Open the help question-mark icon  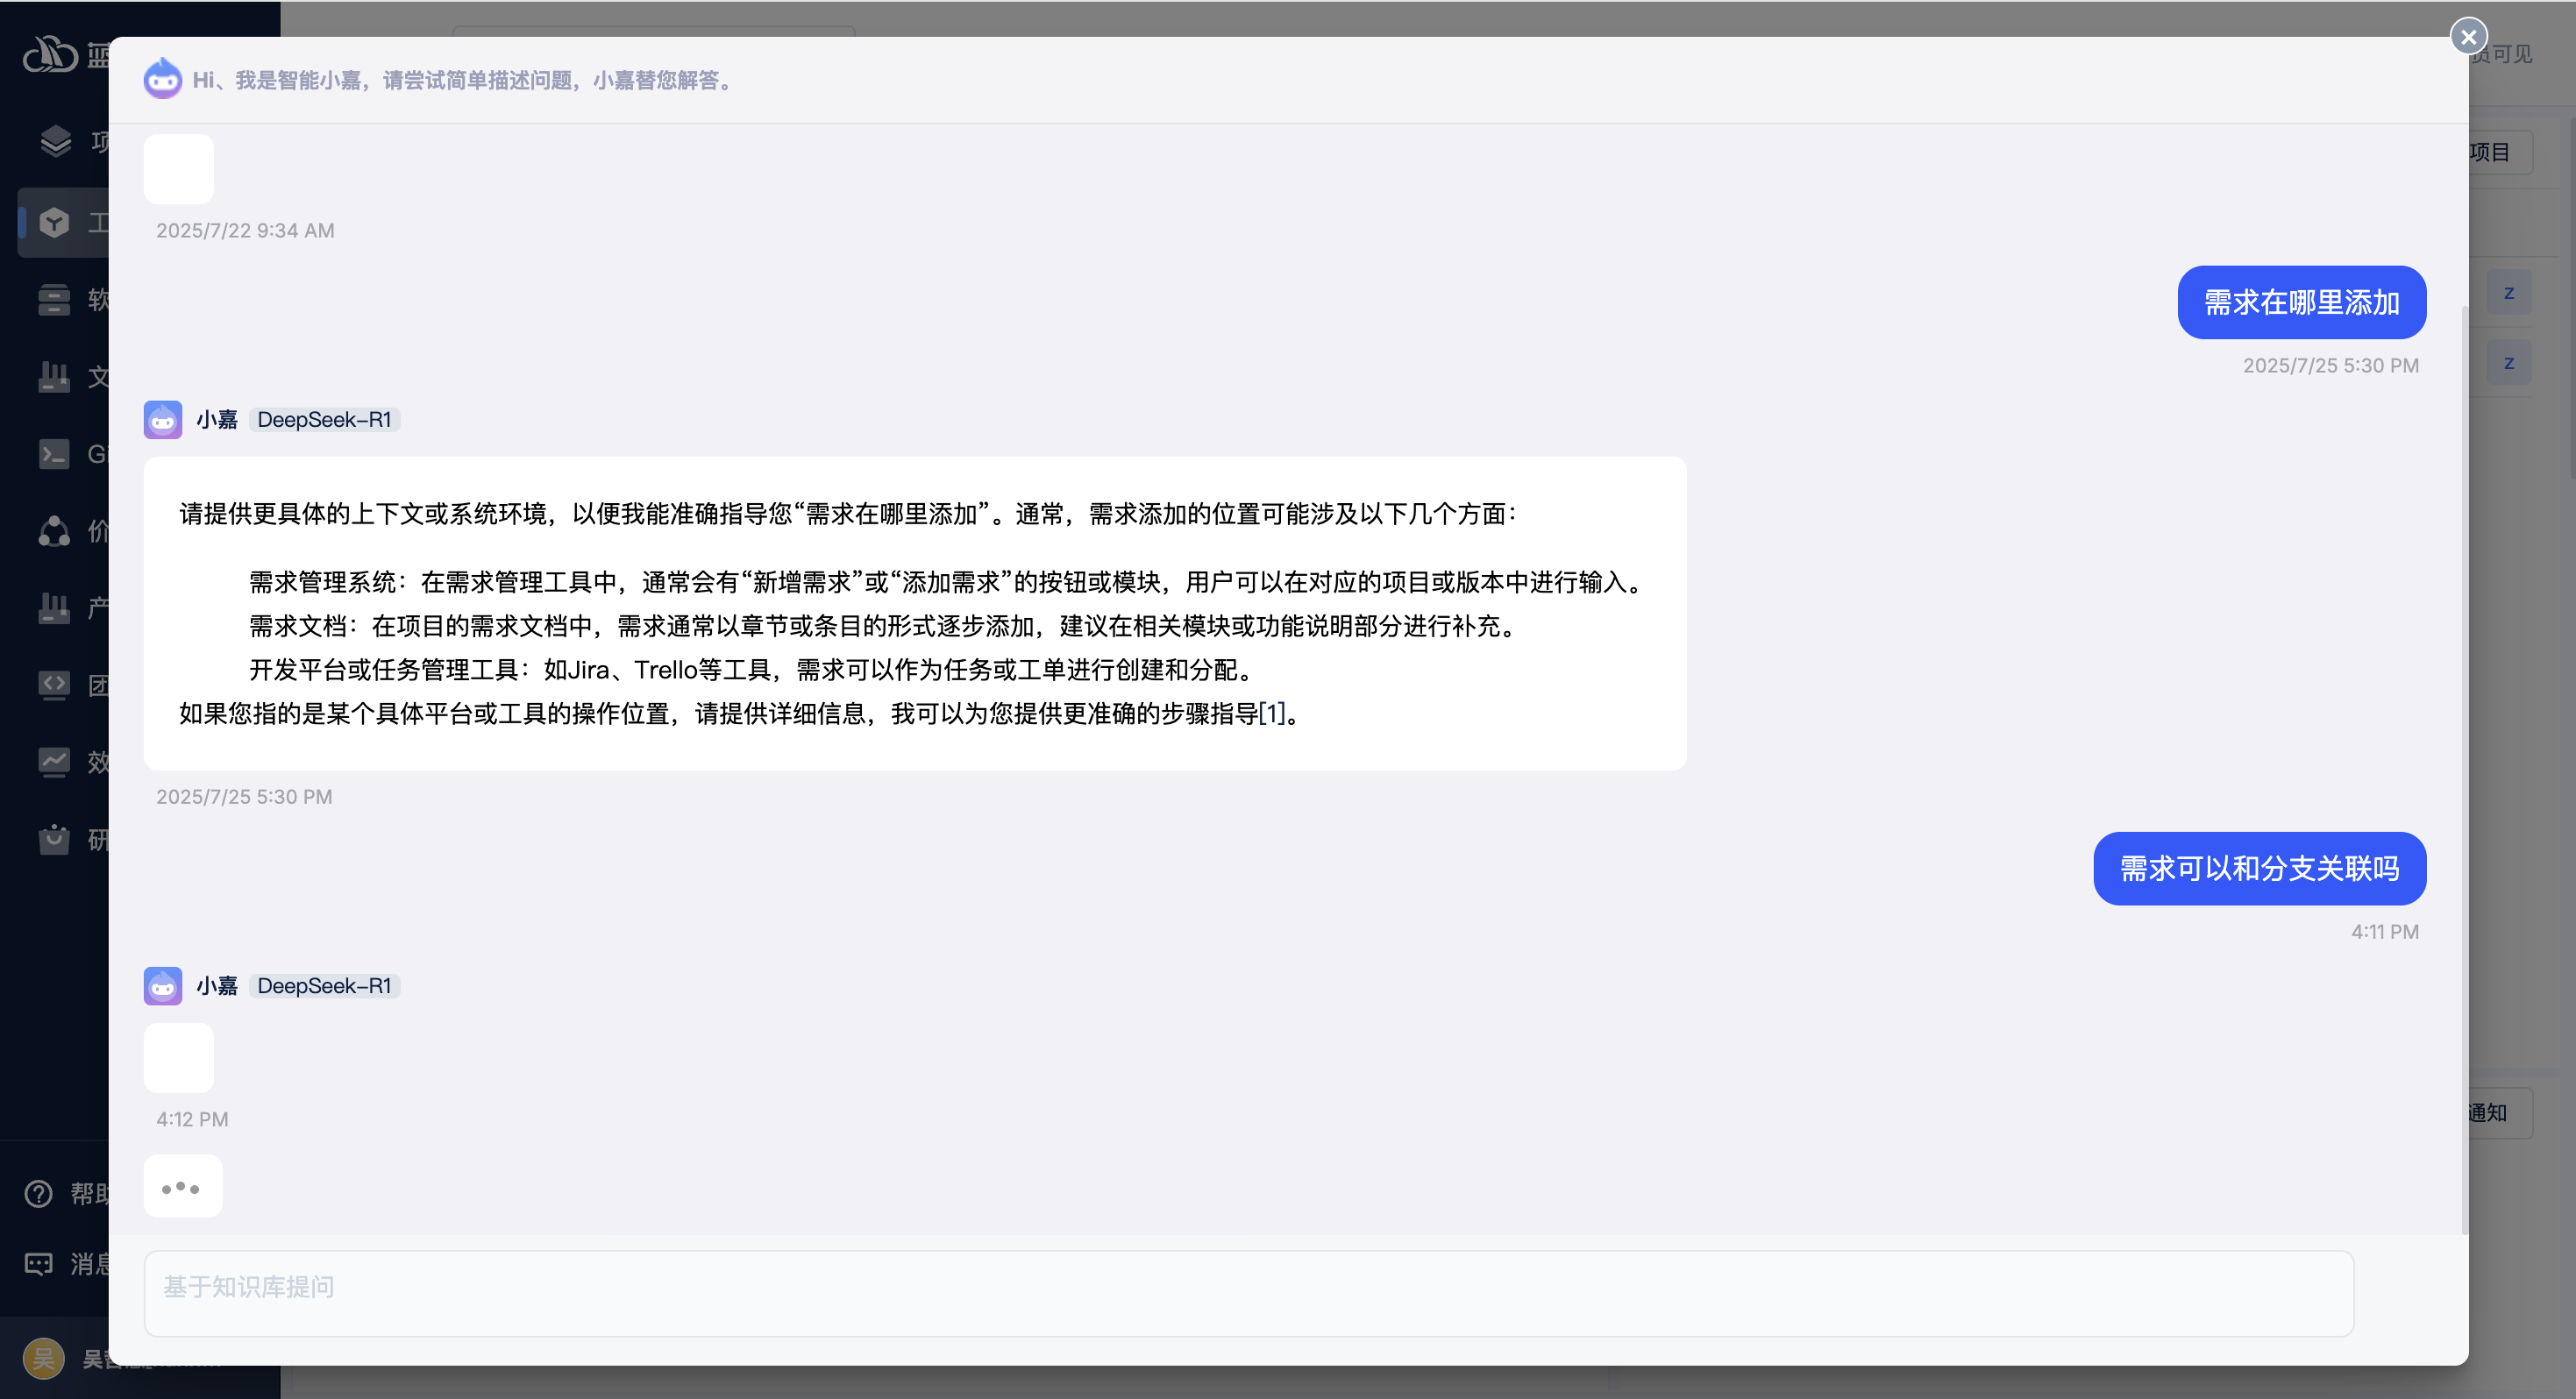[38, 1193]
